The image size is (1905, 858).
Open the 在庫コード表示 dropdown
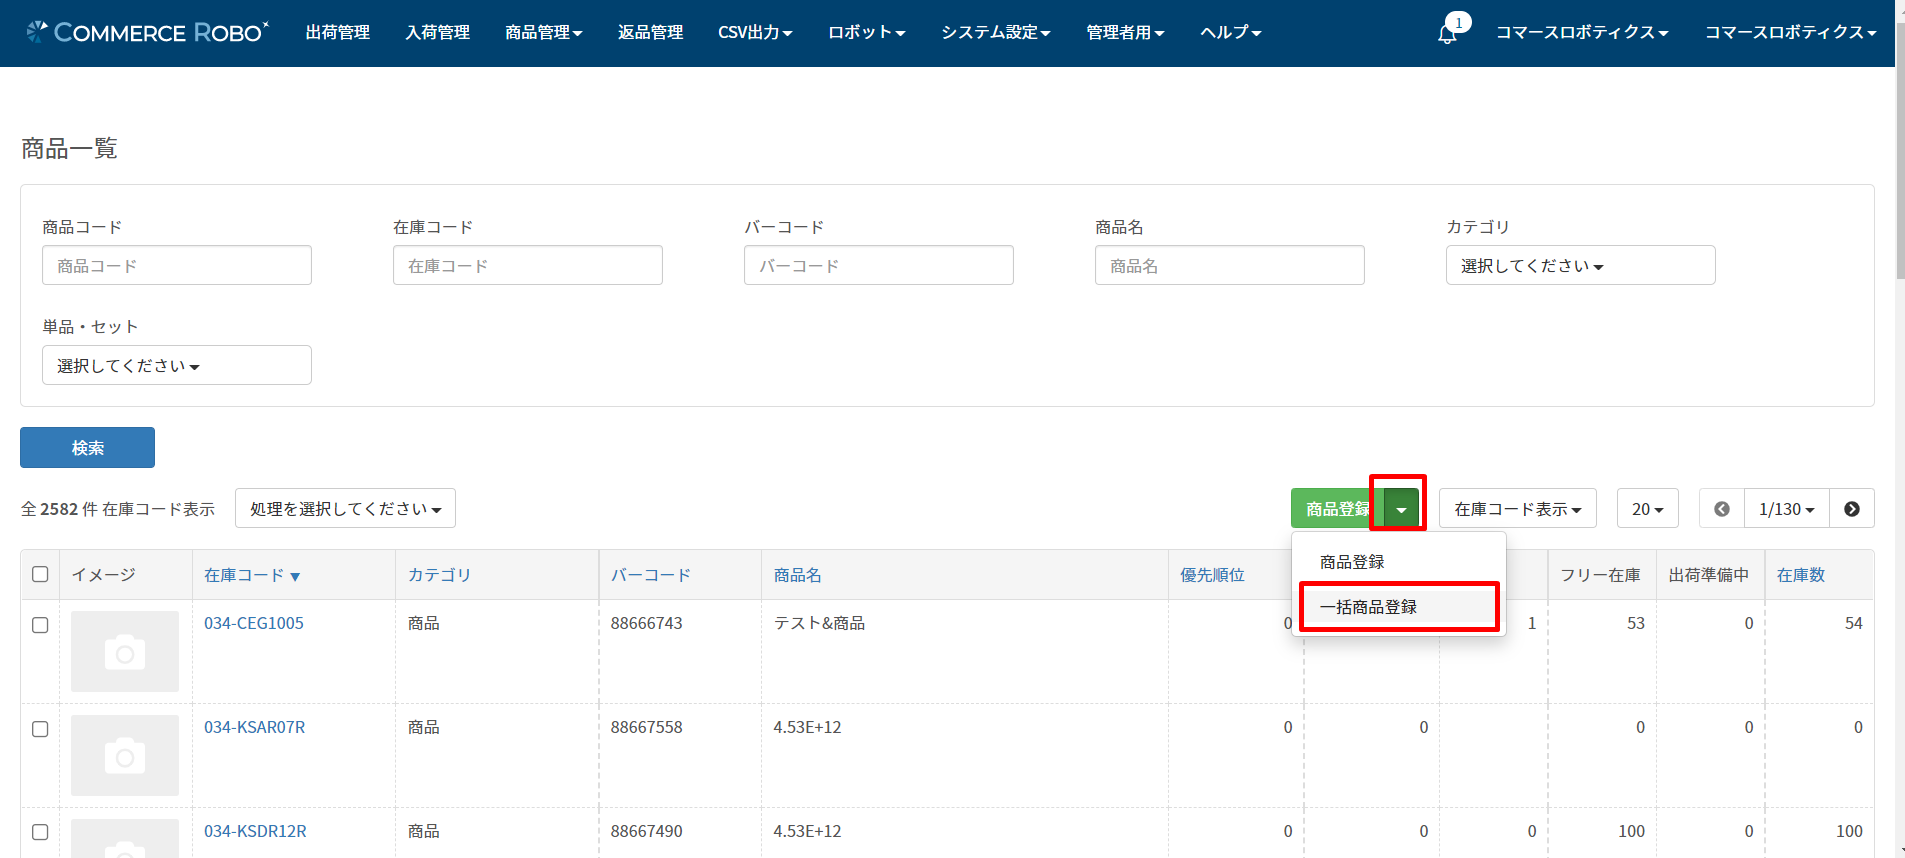(x=1518, y=509)
